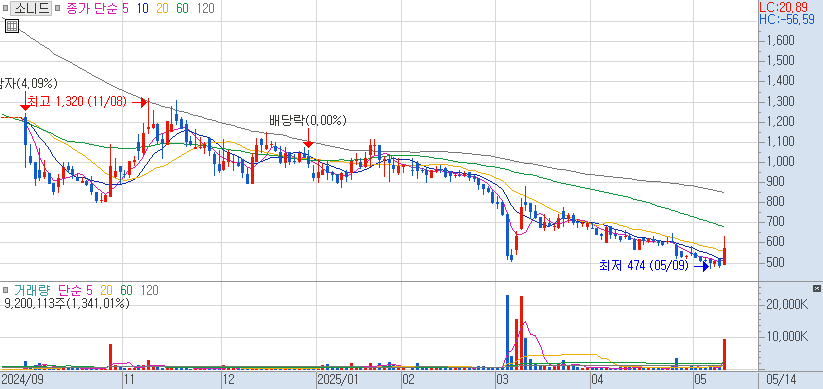The image size is (823, 389).
Task: Click the 20,000K volume axis label
Action: click(x=786, y=305)
